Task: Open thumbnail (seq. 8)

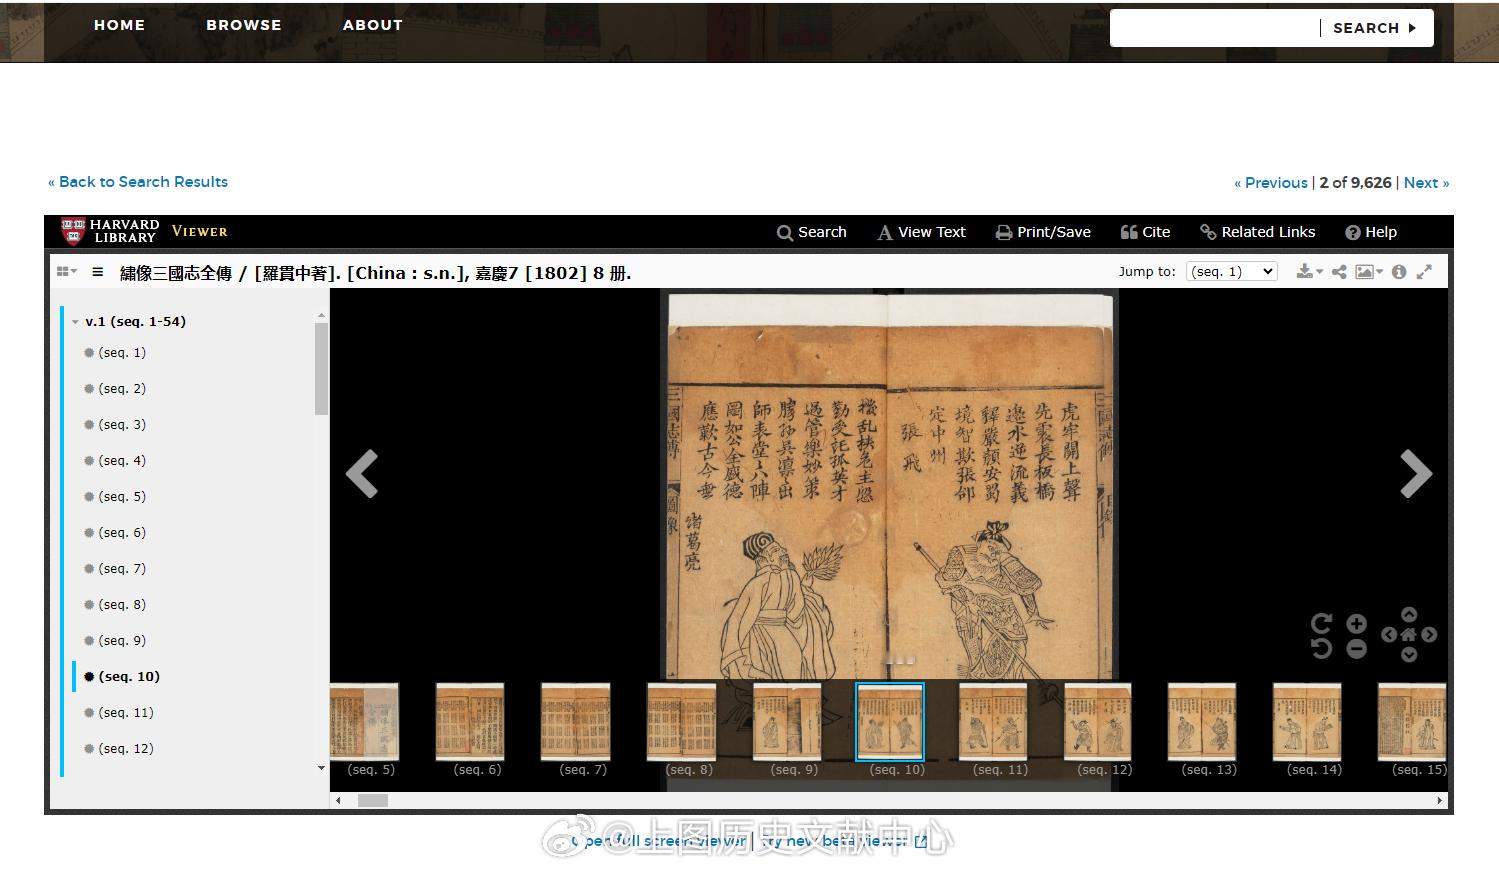Action: (682, 722)
